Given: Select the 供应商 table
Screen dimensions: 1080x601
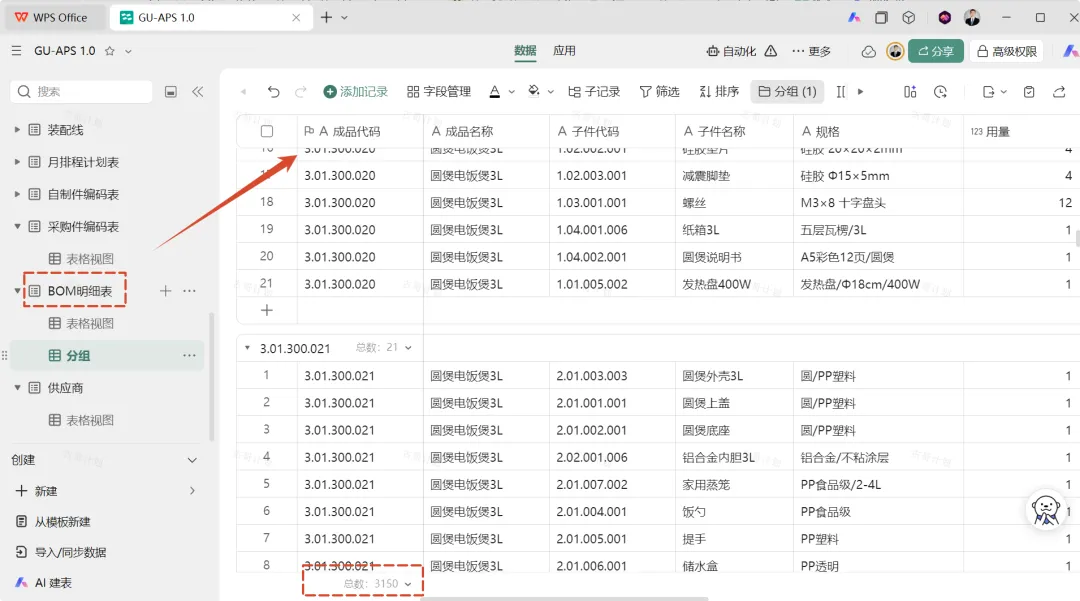Looking at the screenshot, I should pyautogui.click(x=65, y=388).
